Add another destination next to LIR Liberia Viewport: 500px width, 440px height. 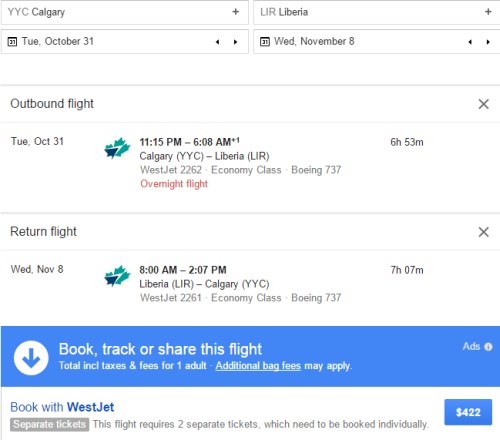click(488, 12)
